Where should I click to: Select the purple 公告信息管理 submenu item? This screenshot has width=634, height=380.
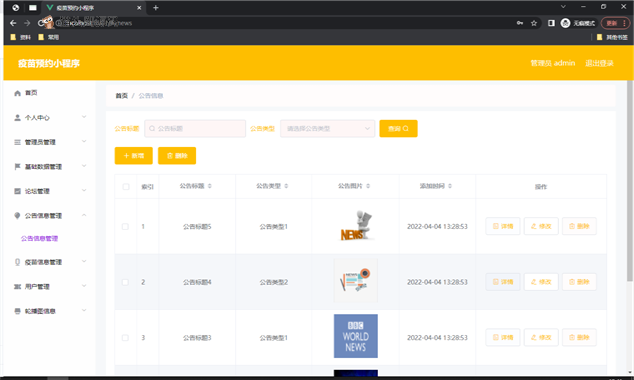coord(40,239)
